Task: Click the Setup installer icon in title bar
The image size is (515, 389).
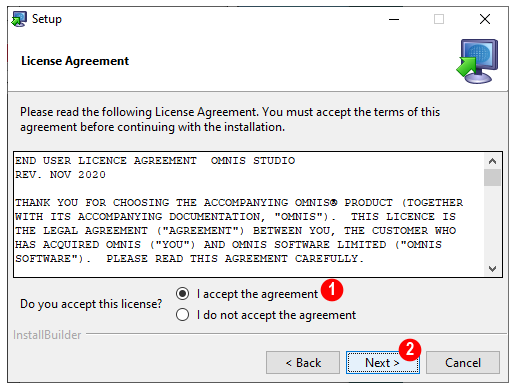Action: pos(19,19)
